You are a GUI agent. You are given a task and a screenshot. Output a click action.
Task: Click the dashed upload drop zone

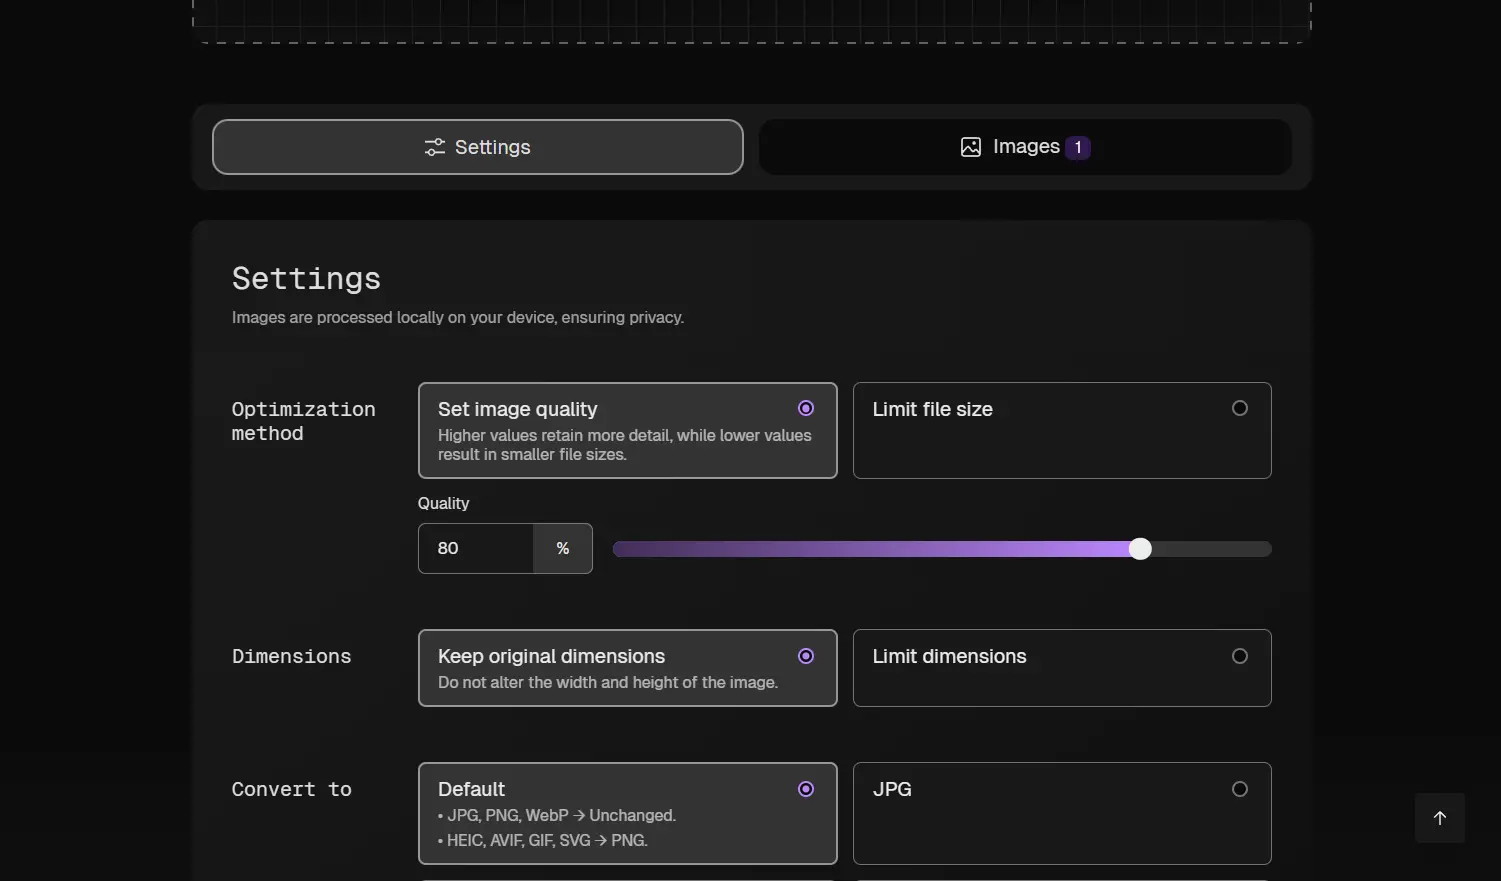pos(750,20)
